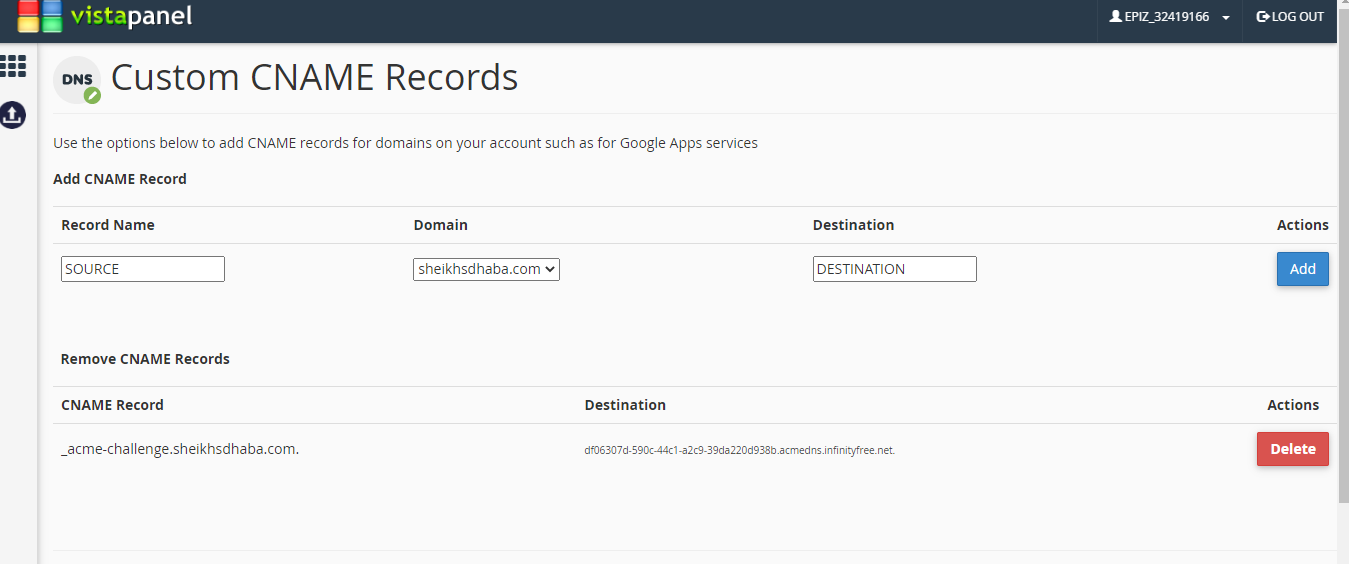Click the DNS icon beside page title
This screenshot has height=564, width=1349.
pos(78,80)
